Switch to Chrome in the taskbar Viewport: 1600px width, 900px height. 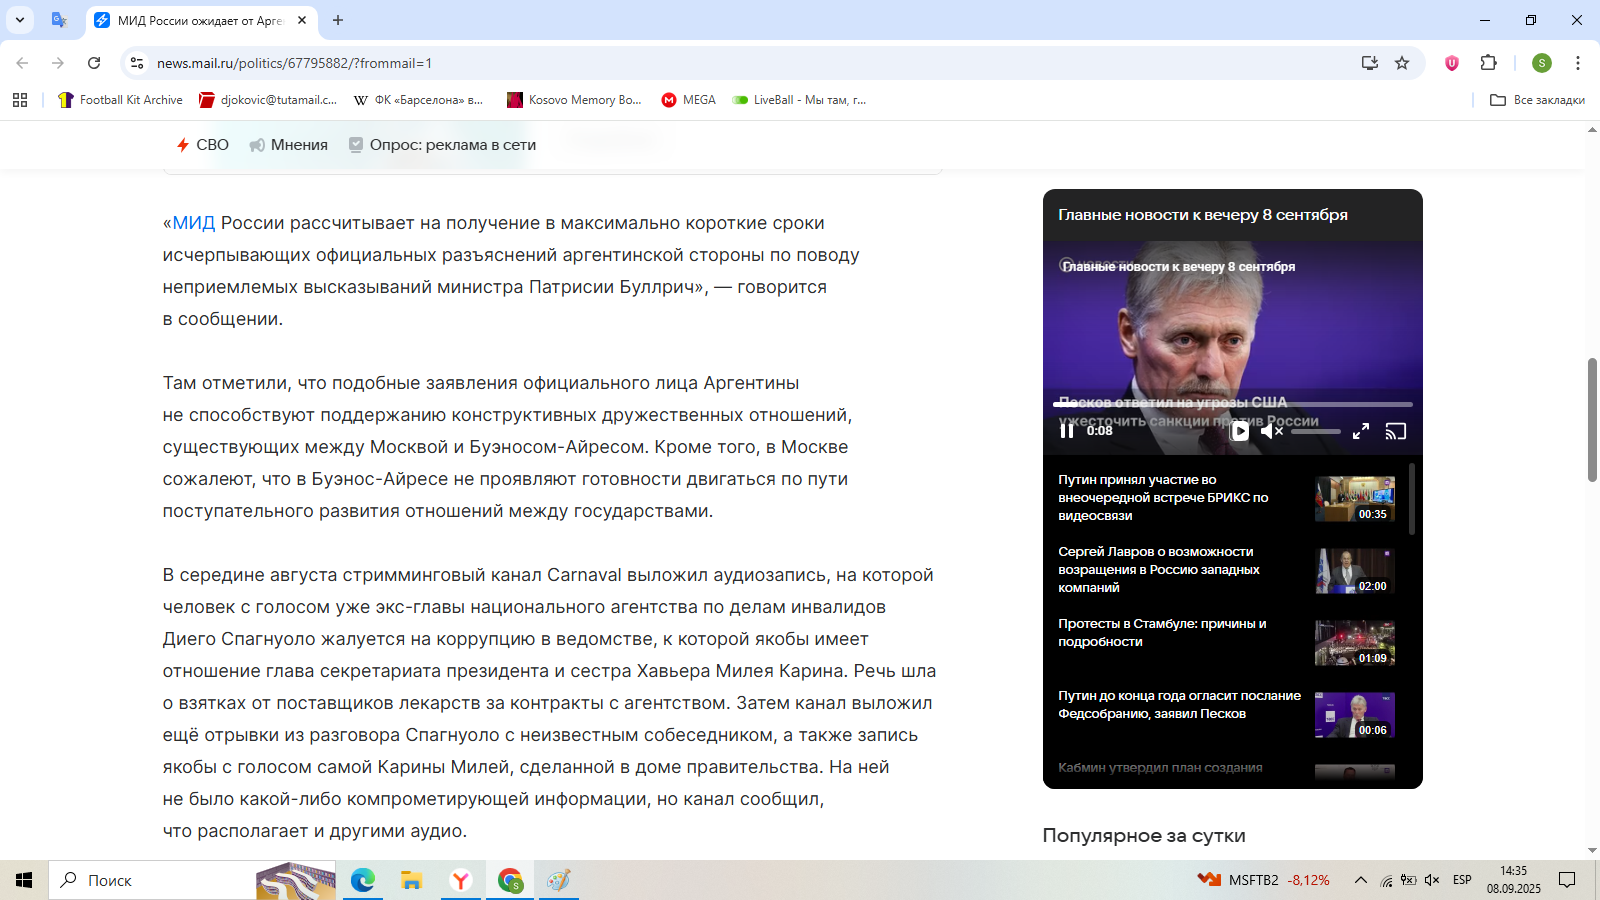point(510,880)
